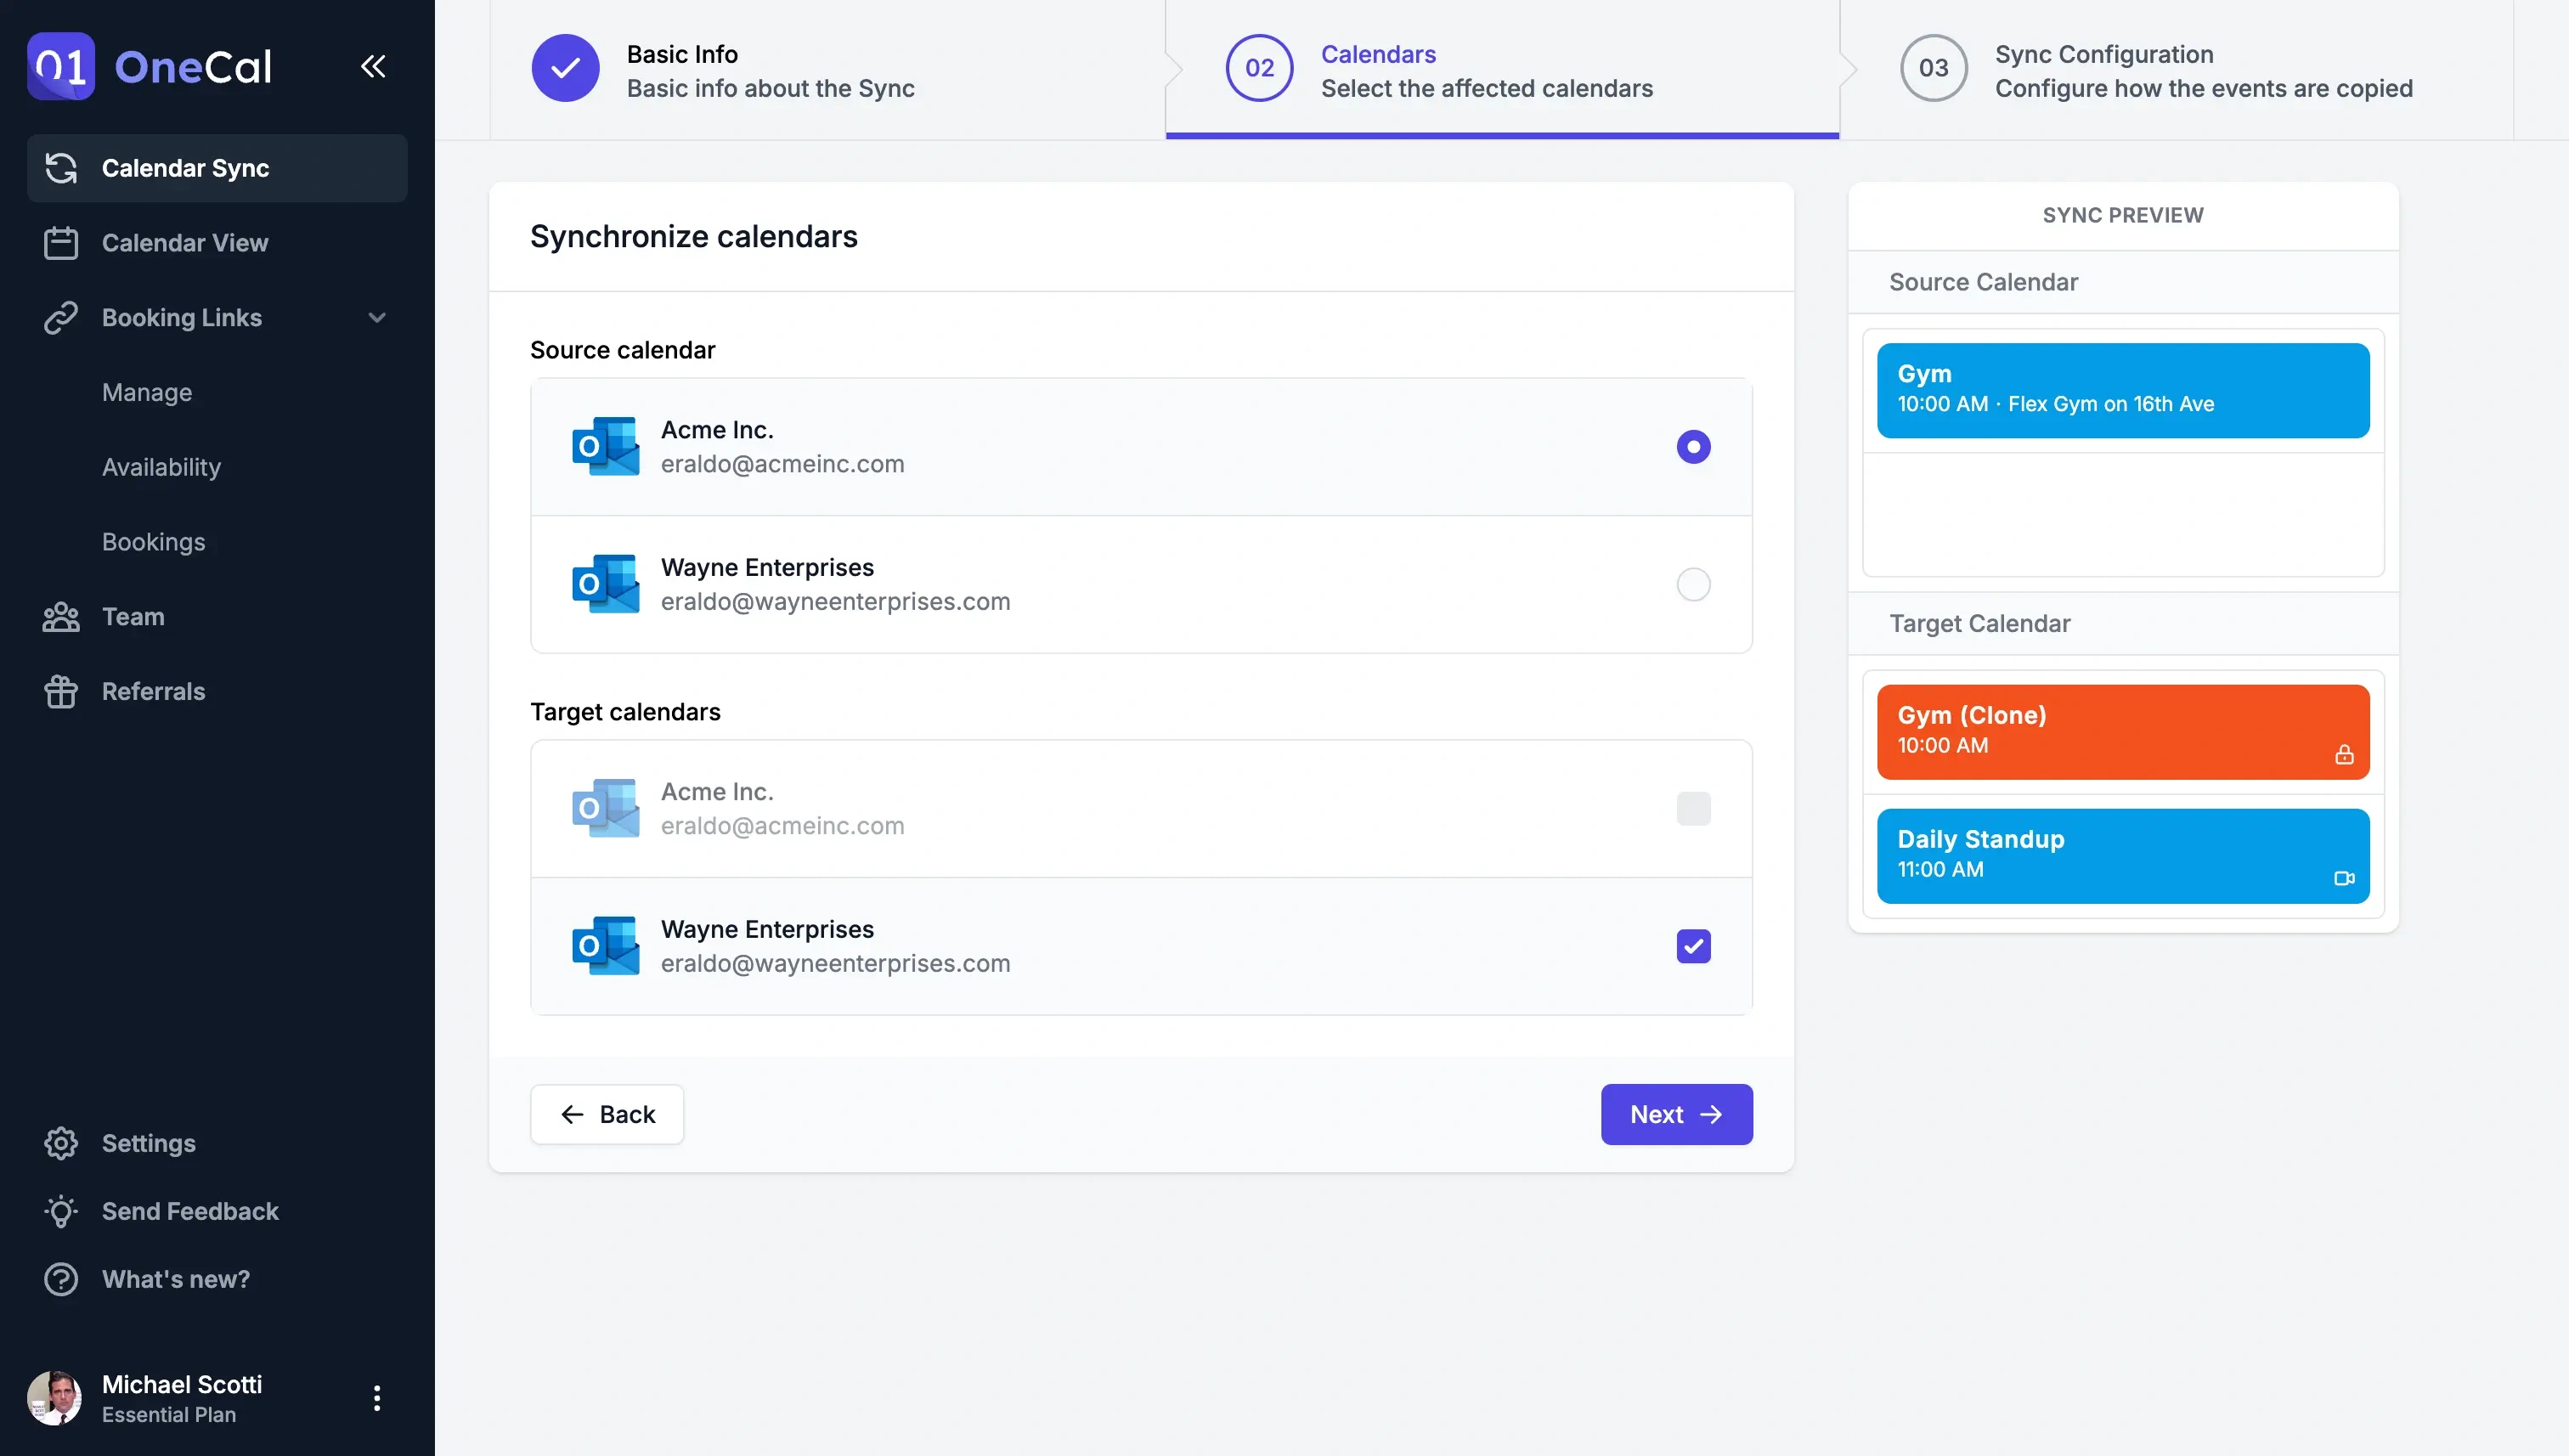Click the user profile options menu
The image size is (2569, 1456).
375,1397
